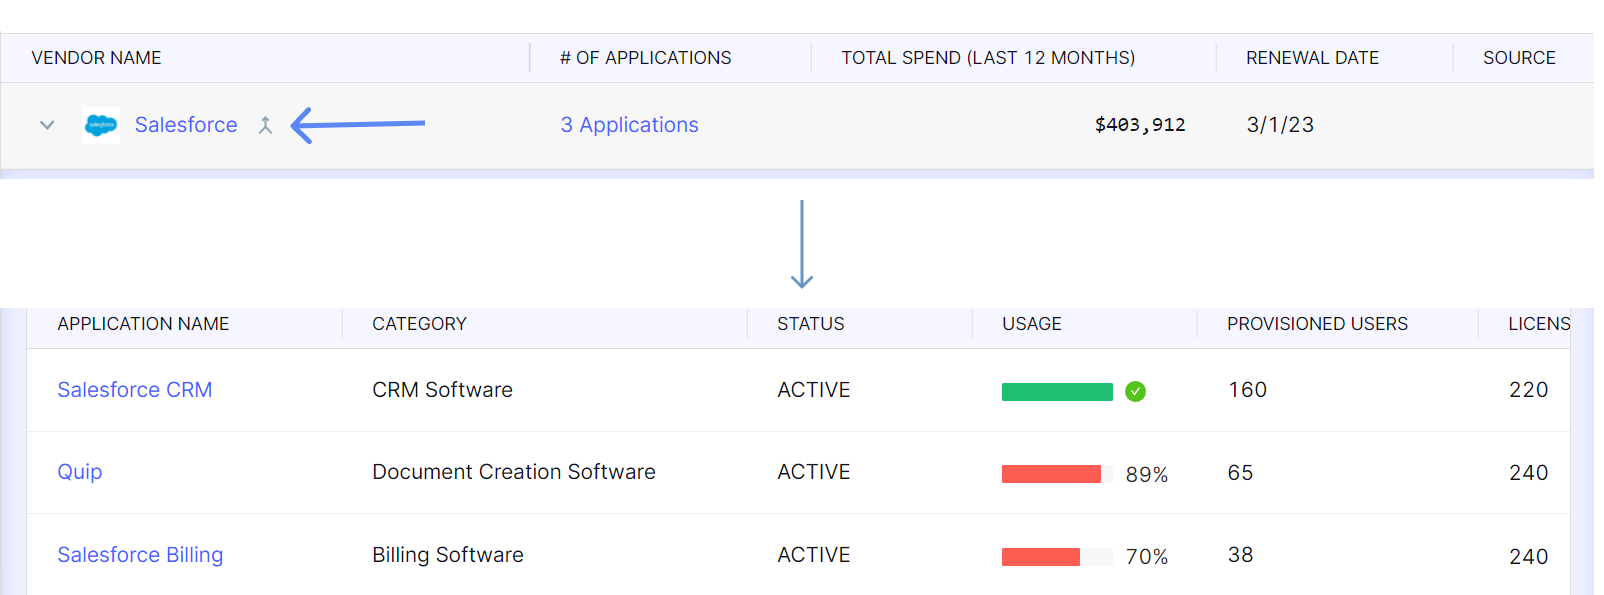The height and width of the screenshot is (595, 1604).
Task: Click the red usage bar for Salesforce Billing
Action: pos(1041,557)
